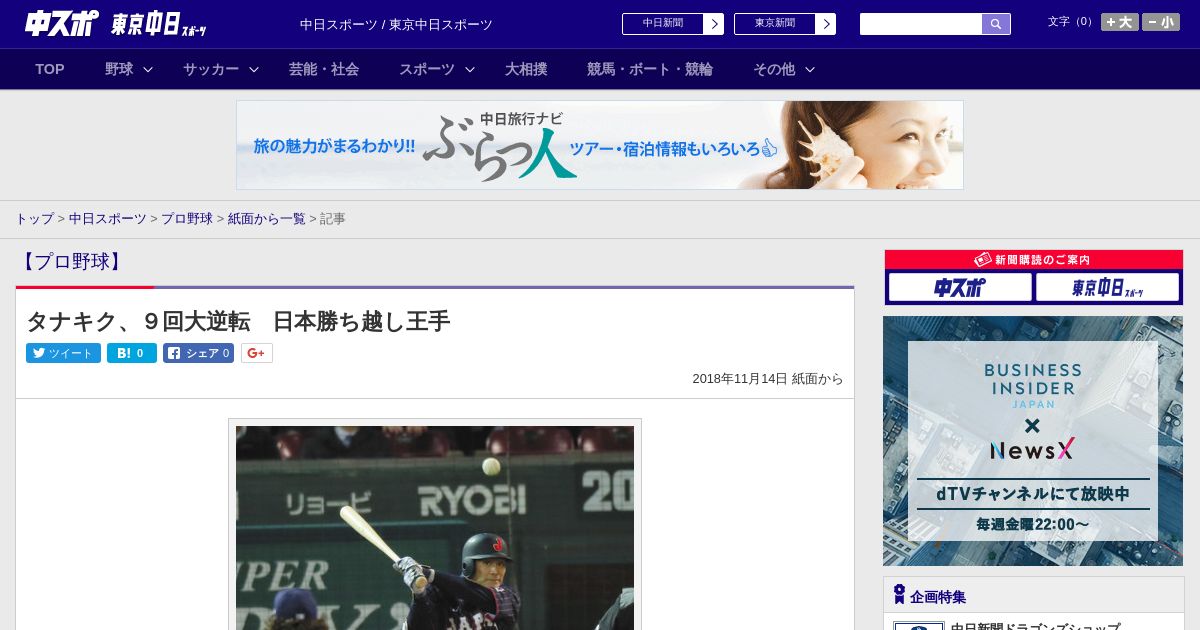
Task: Open the スポーツ navigation menu
Action: point(427,69)
